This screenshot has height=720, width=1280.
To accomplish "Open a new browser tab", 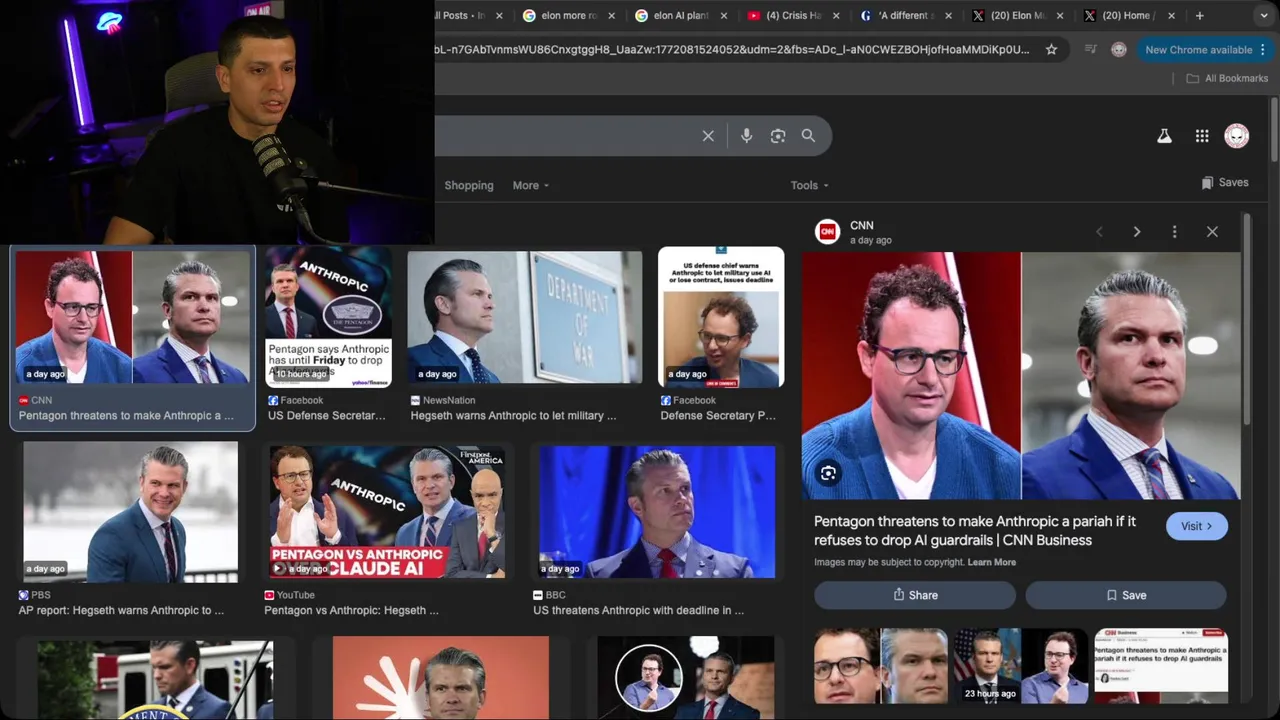I will pos(1200,15).
